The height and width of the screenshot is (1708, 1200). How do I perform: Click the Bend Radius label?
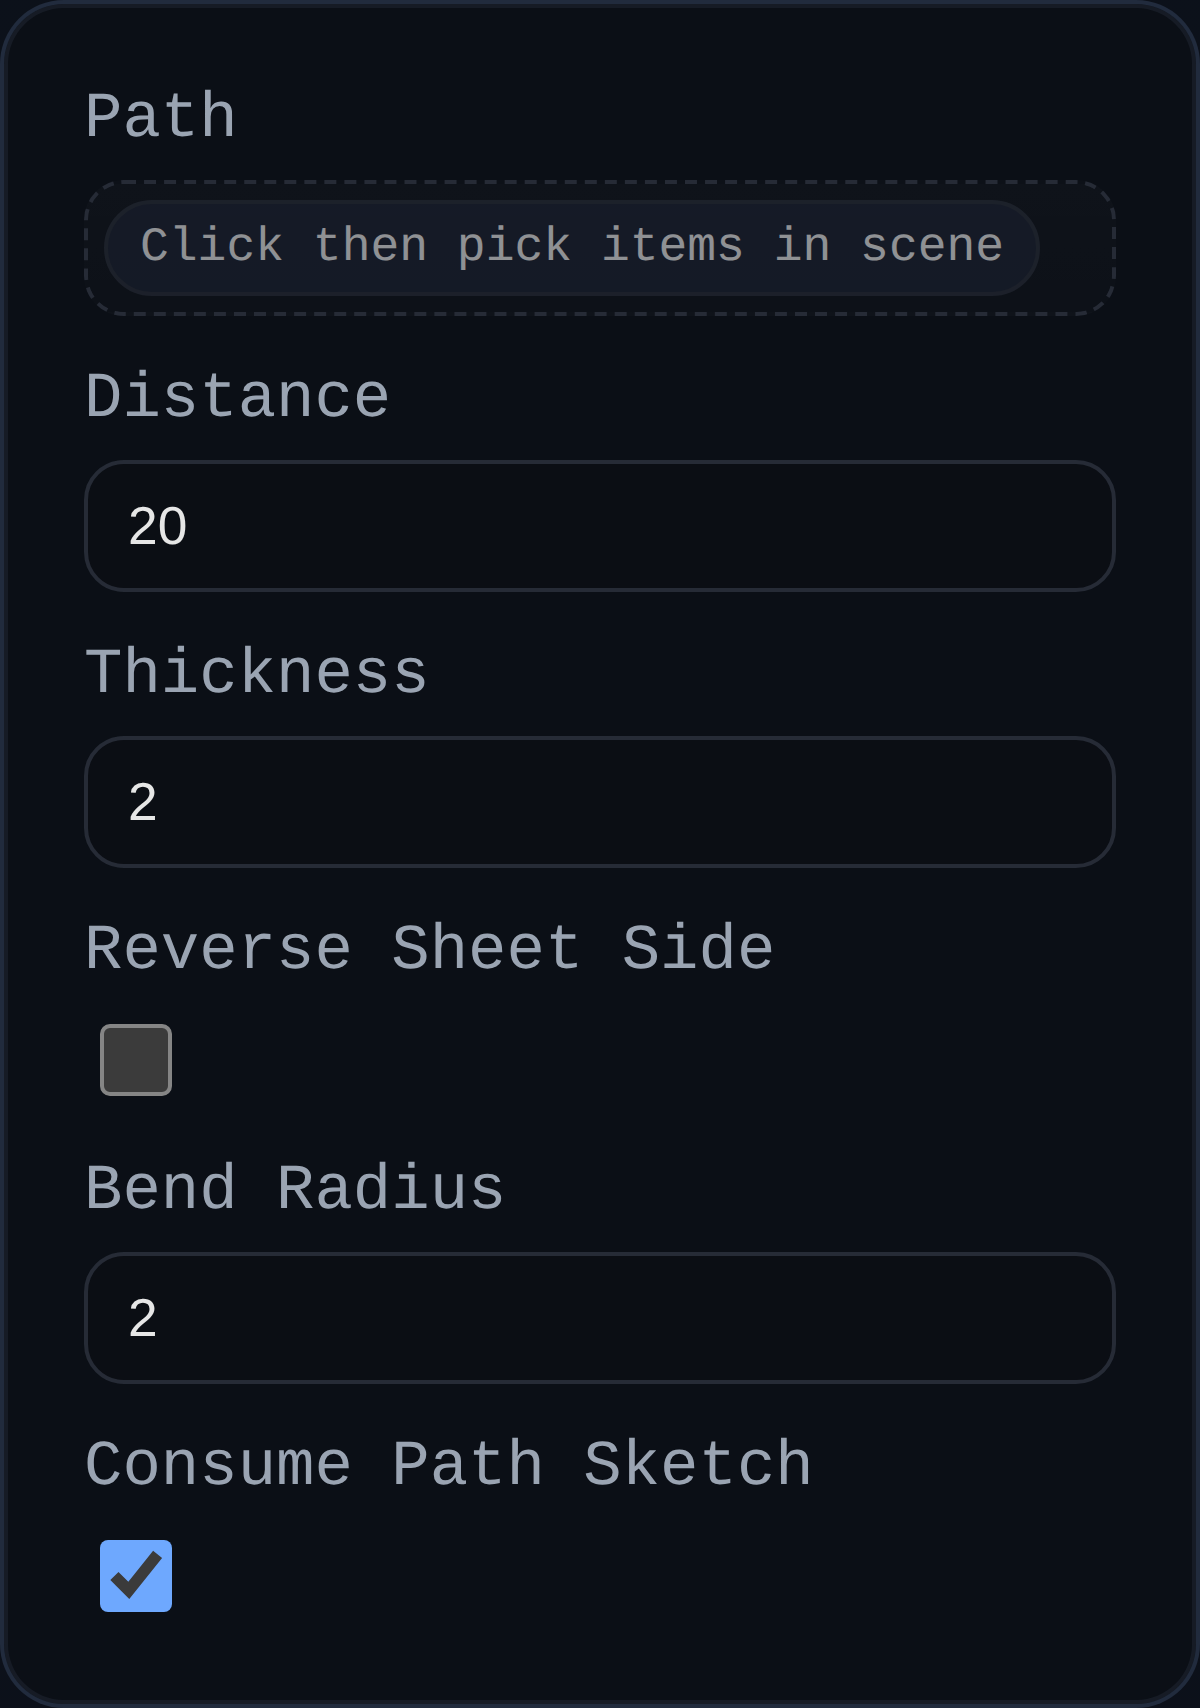pyautogui.click(x=294, y=1188)
